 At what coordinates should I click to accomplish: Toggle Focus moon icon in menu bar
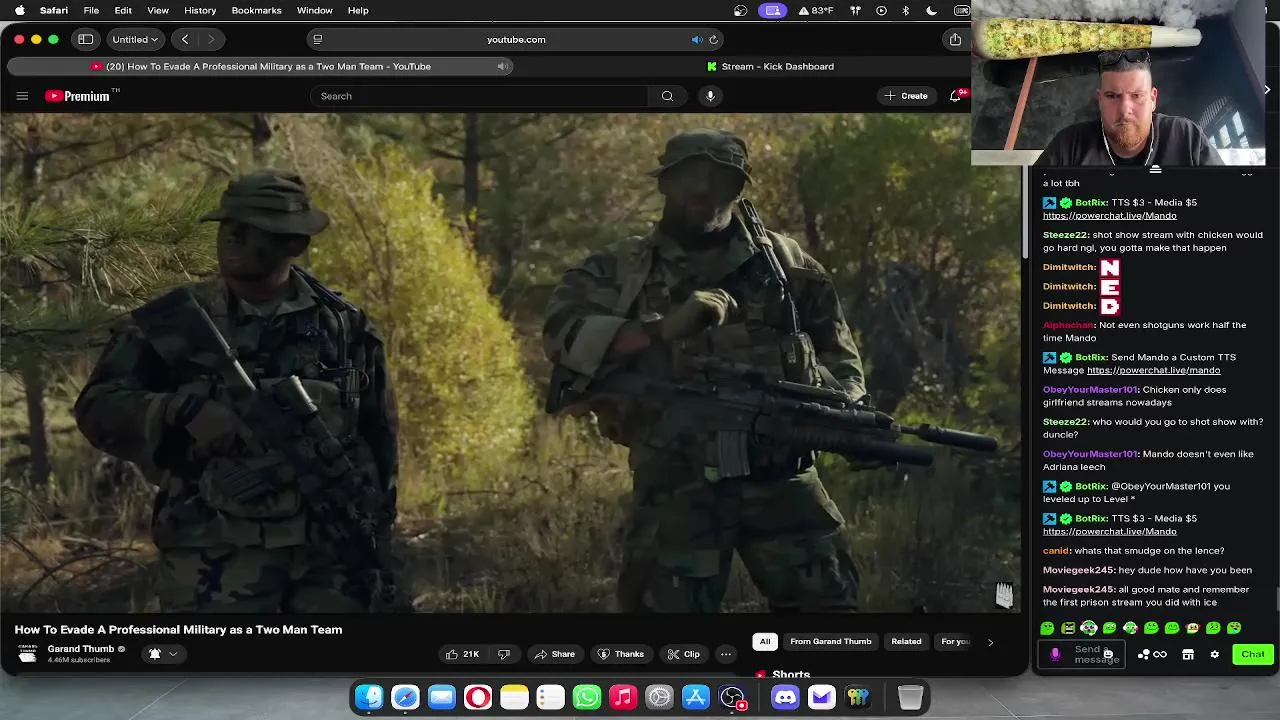[932, 10]
